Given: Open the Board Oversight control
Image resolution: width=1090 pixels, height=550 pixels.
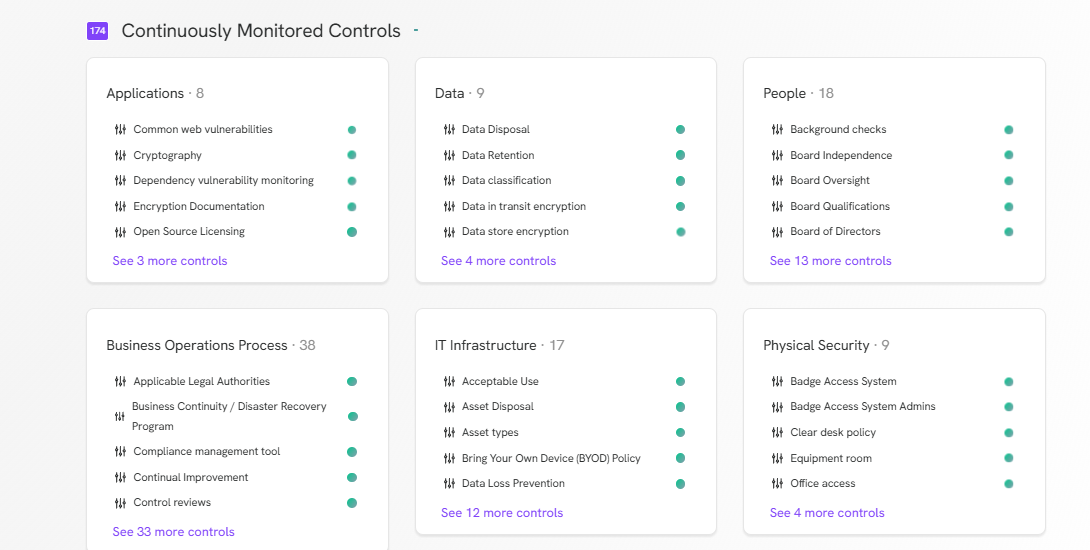Looking at the screenshot, I should [x=830, y=180].
